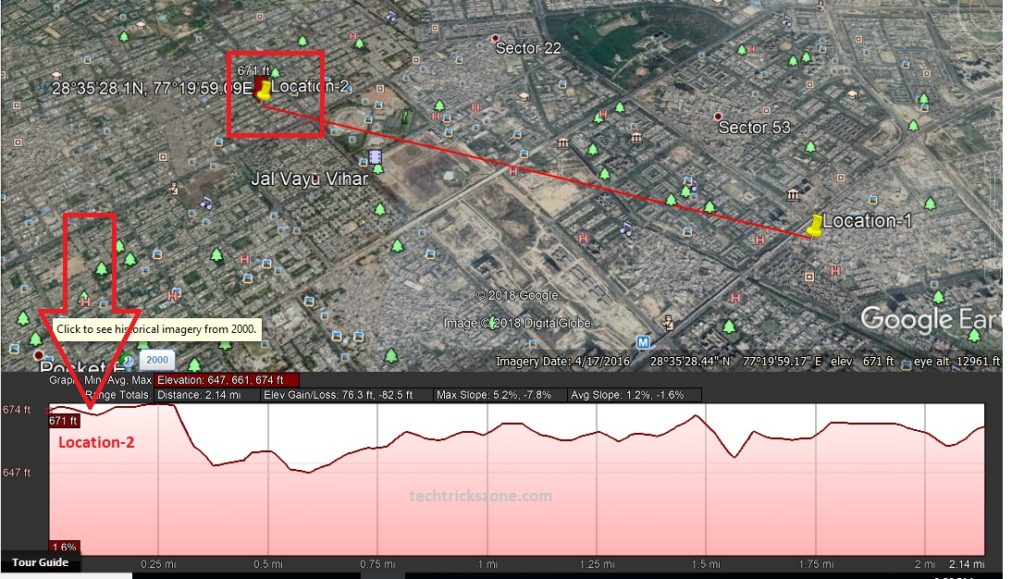Image resolution: width=1024 pixels, height=579 pixels.
Task: Select the Metro station M icon
Action: [643, 342]
